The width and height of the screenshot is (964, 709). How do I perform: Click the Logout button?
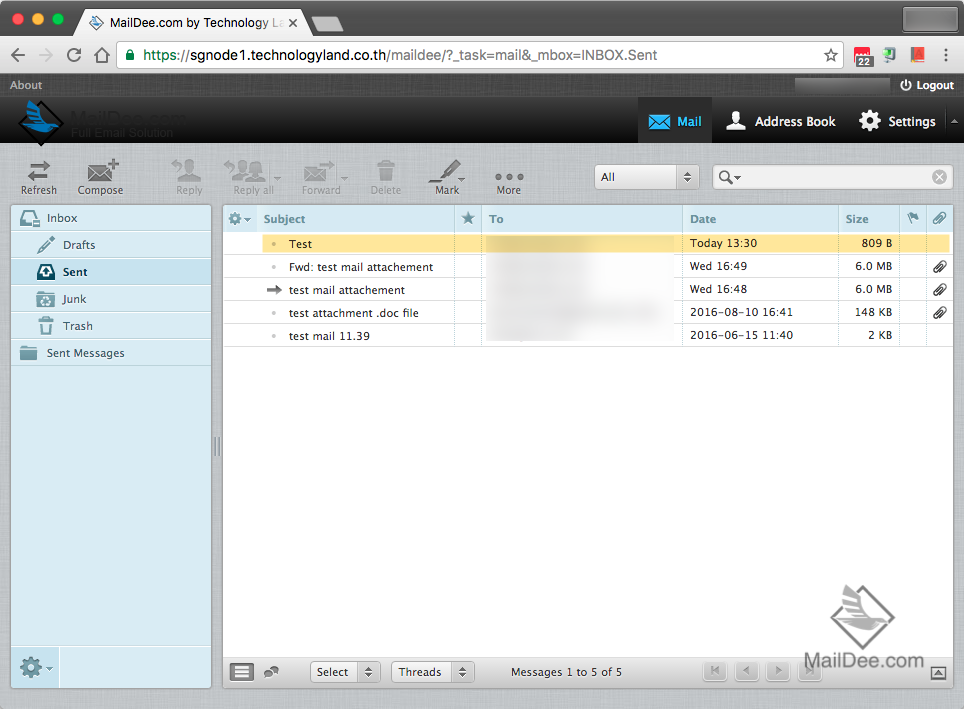click(926, 85)
